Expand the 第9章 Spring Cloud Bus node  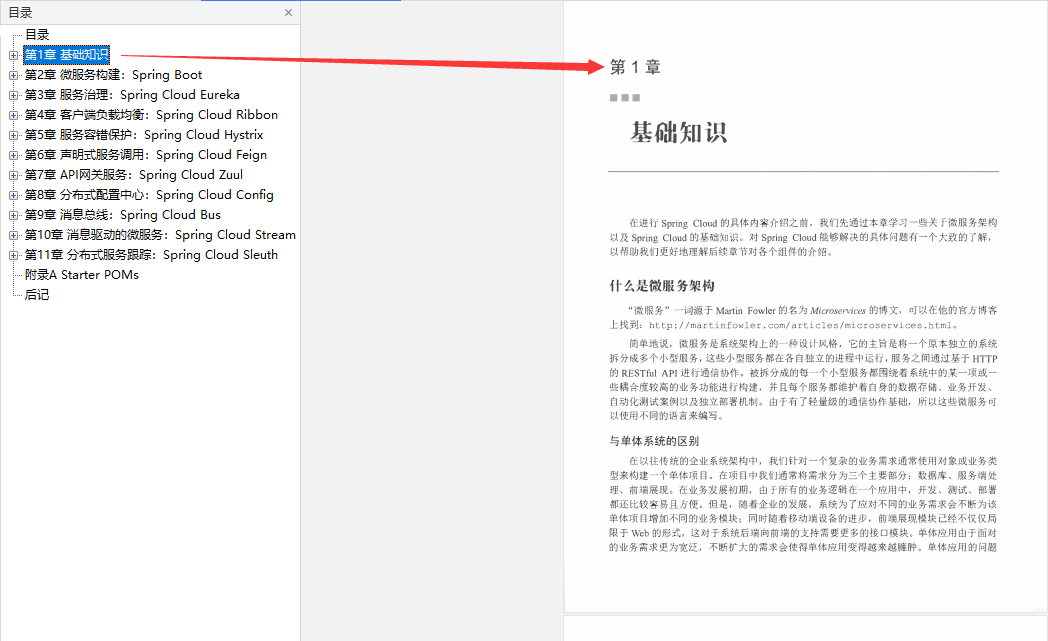pyautogui.click(x=13, y=215)
